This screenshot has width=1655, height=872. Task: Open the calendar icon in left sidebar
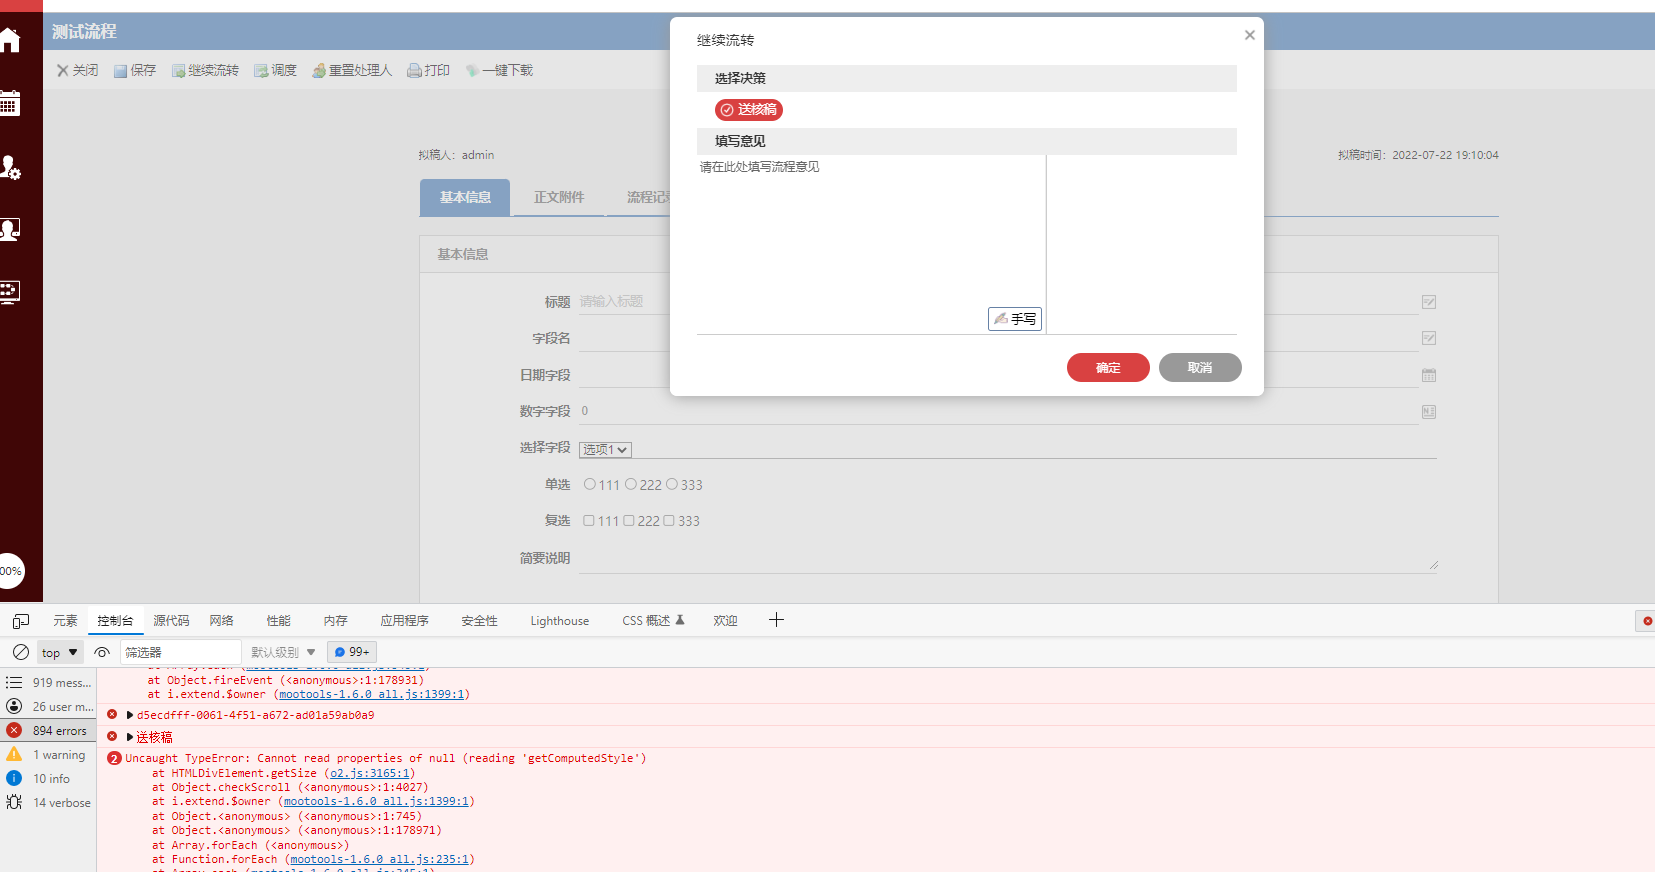(x=10, y=103)
